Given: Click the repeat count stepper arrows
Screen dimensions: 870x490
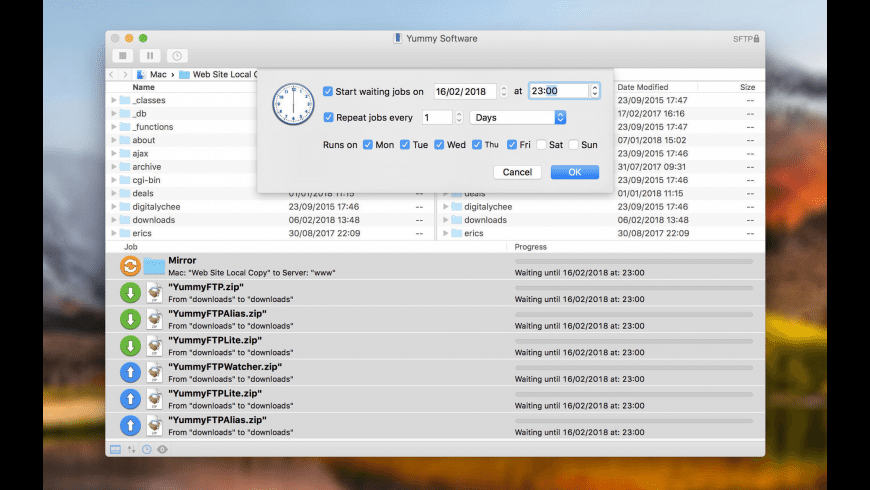Looking at the screenshot, I should [x=459, y=118].
